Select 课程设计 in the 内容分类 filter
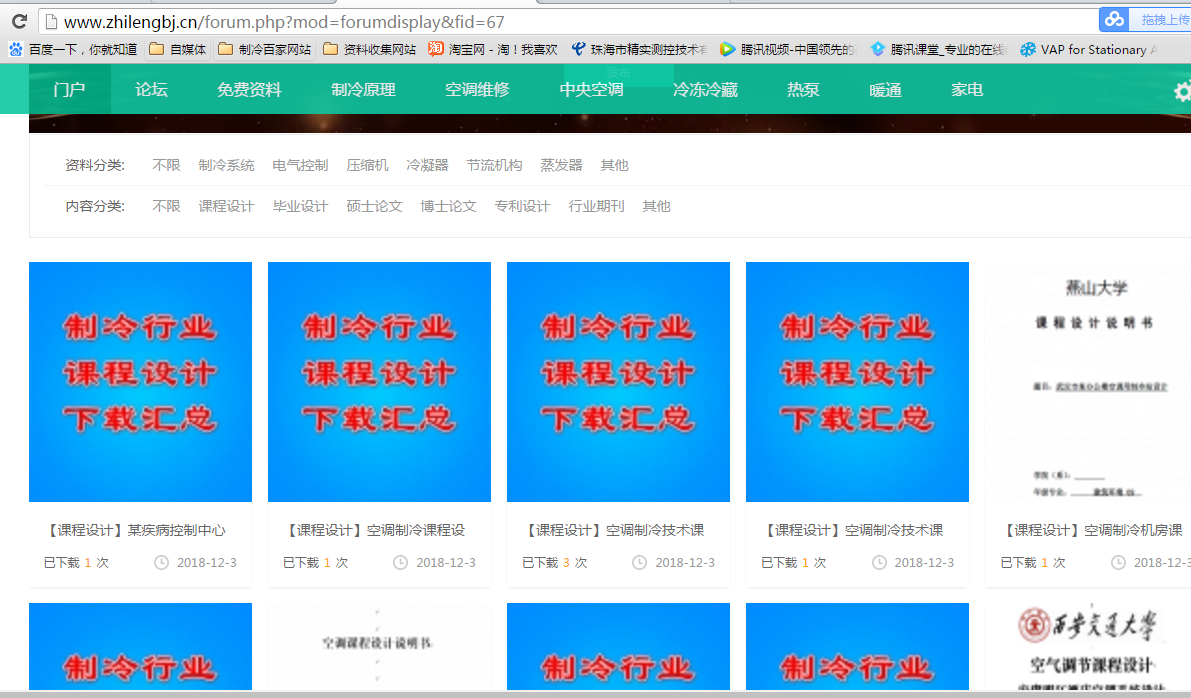The image size is (1191, 698). coord(226,206)
